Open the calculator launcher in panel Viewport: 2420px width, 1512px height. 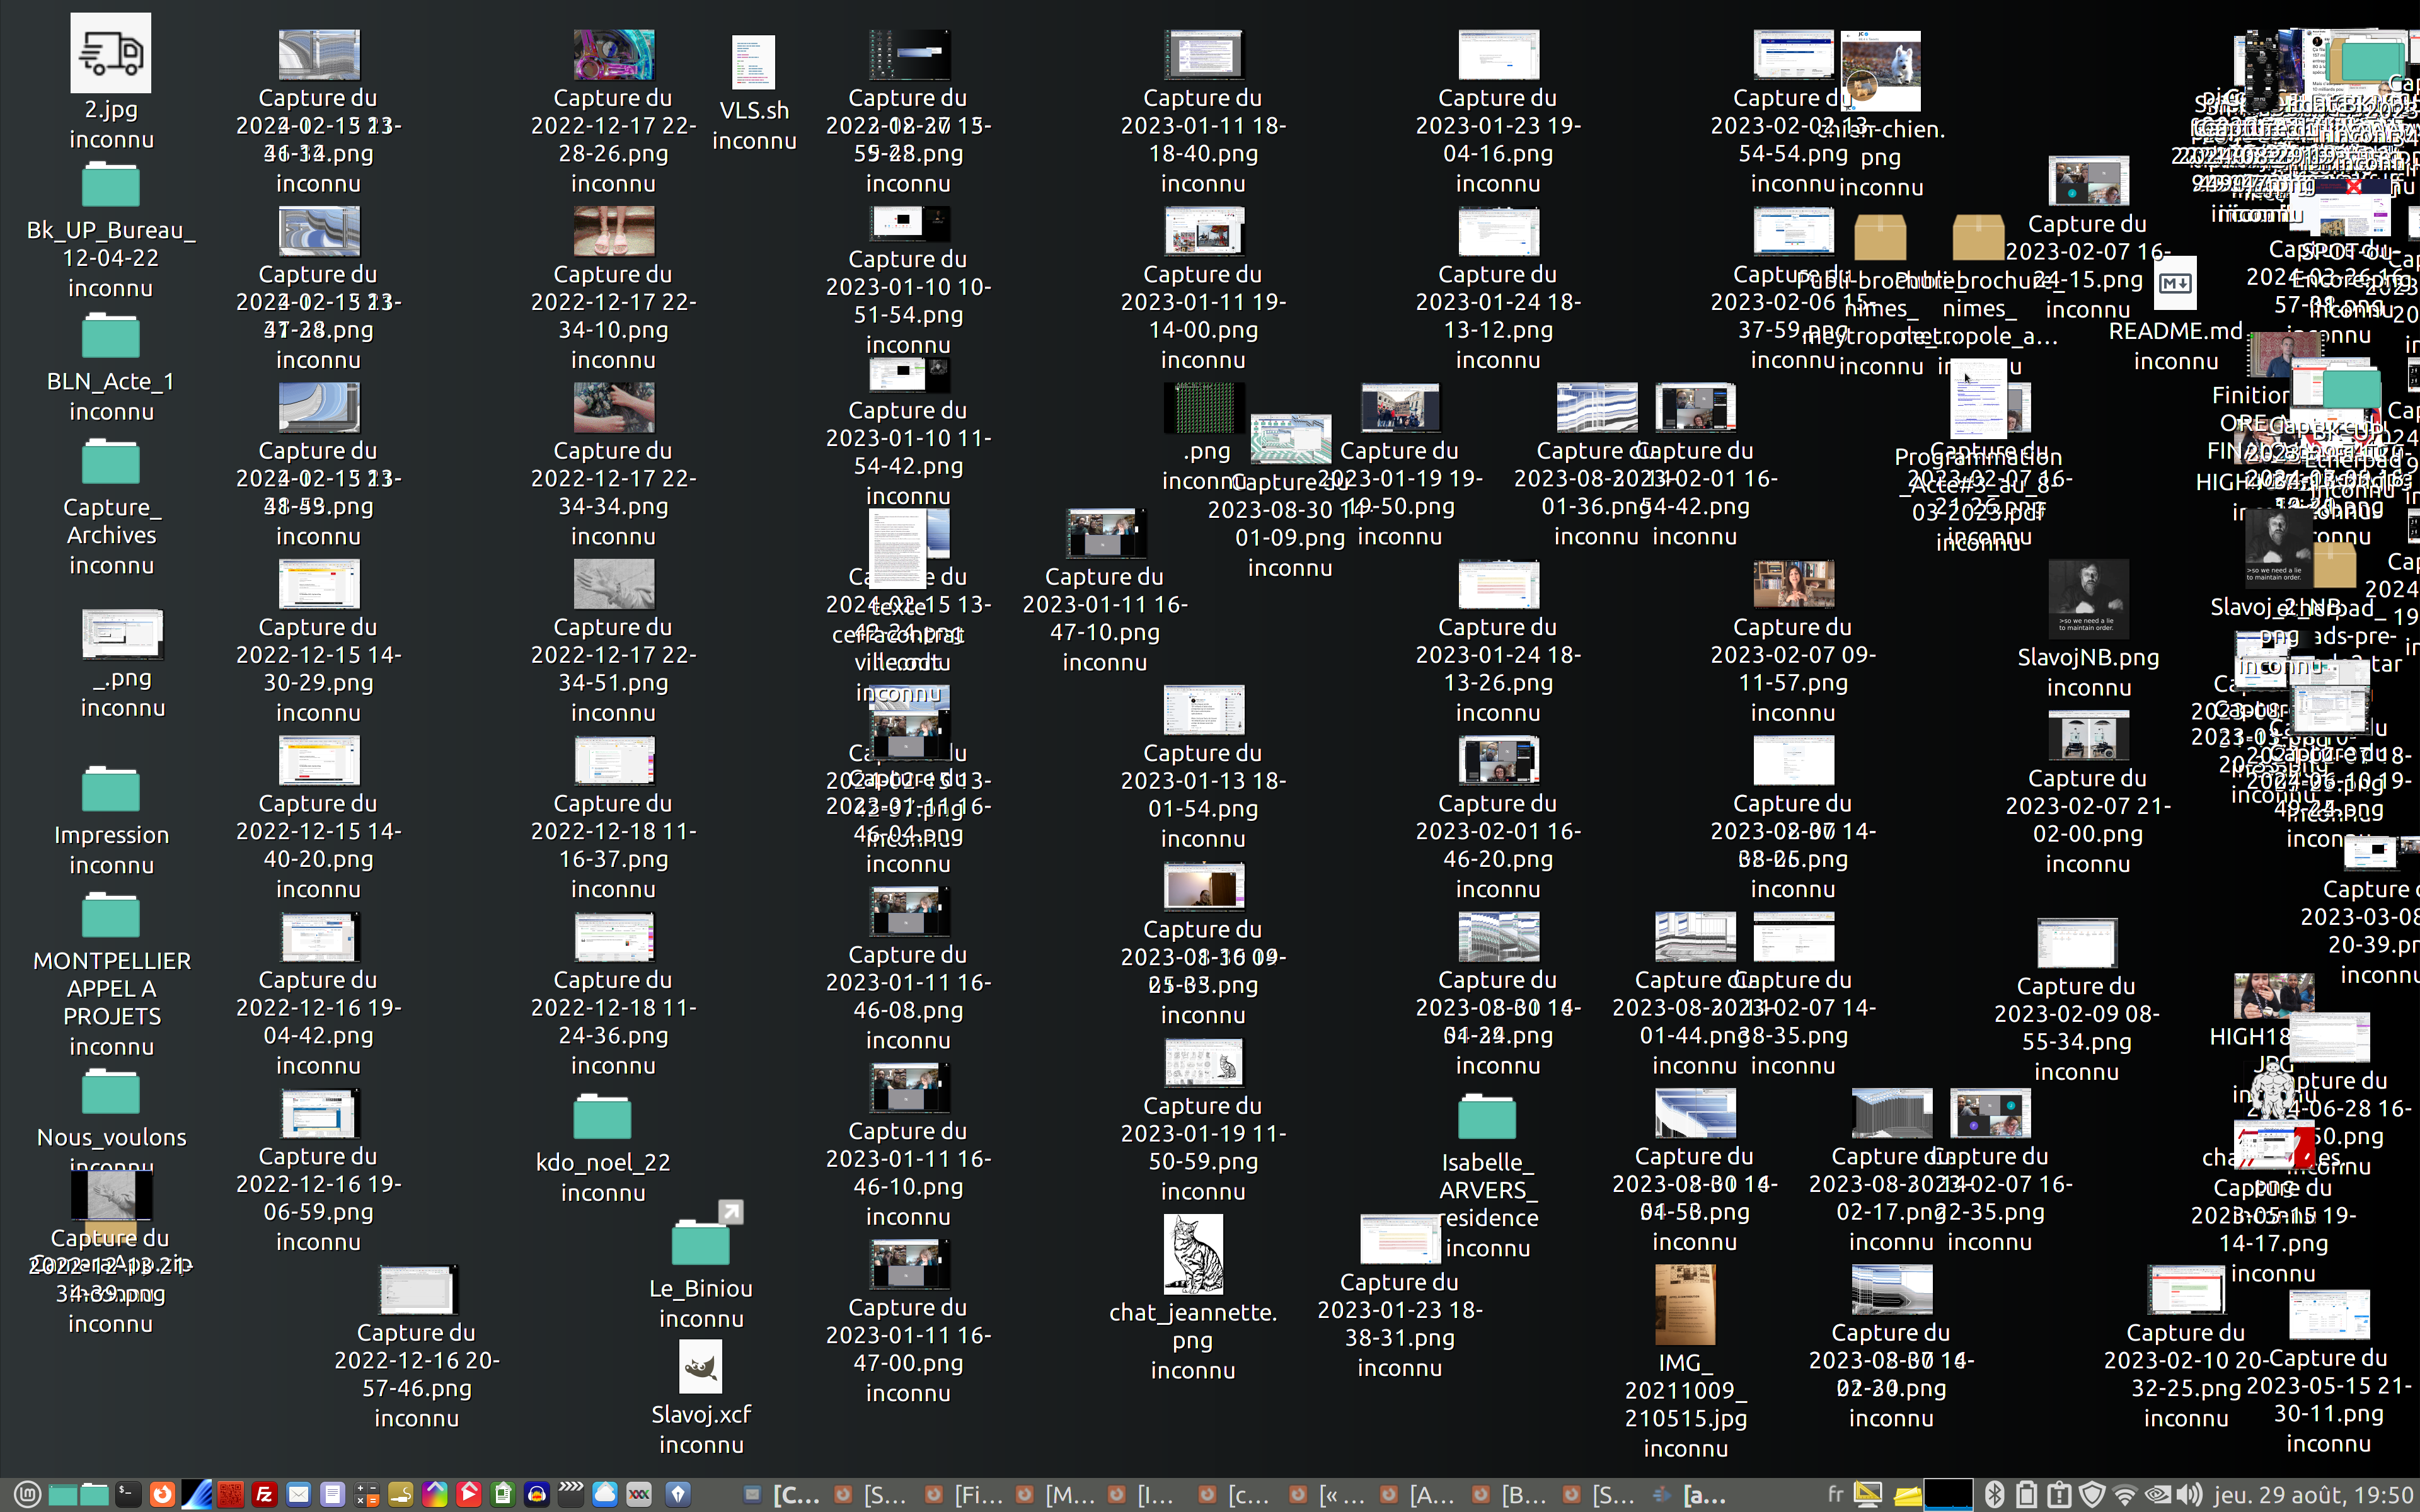tap(366, 1495)
